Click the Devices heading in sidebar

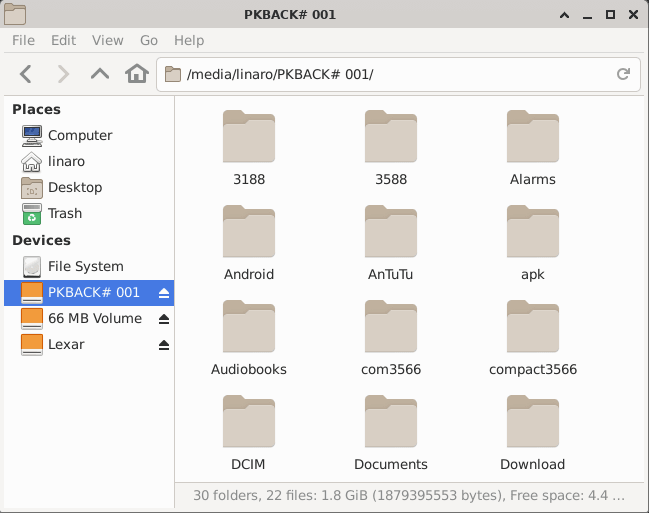[x=41, y=241]
